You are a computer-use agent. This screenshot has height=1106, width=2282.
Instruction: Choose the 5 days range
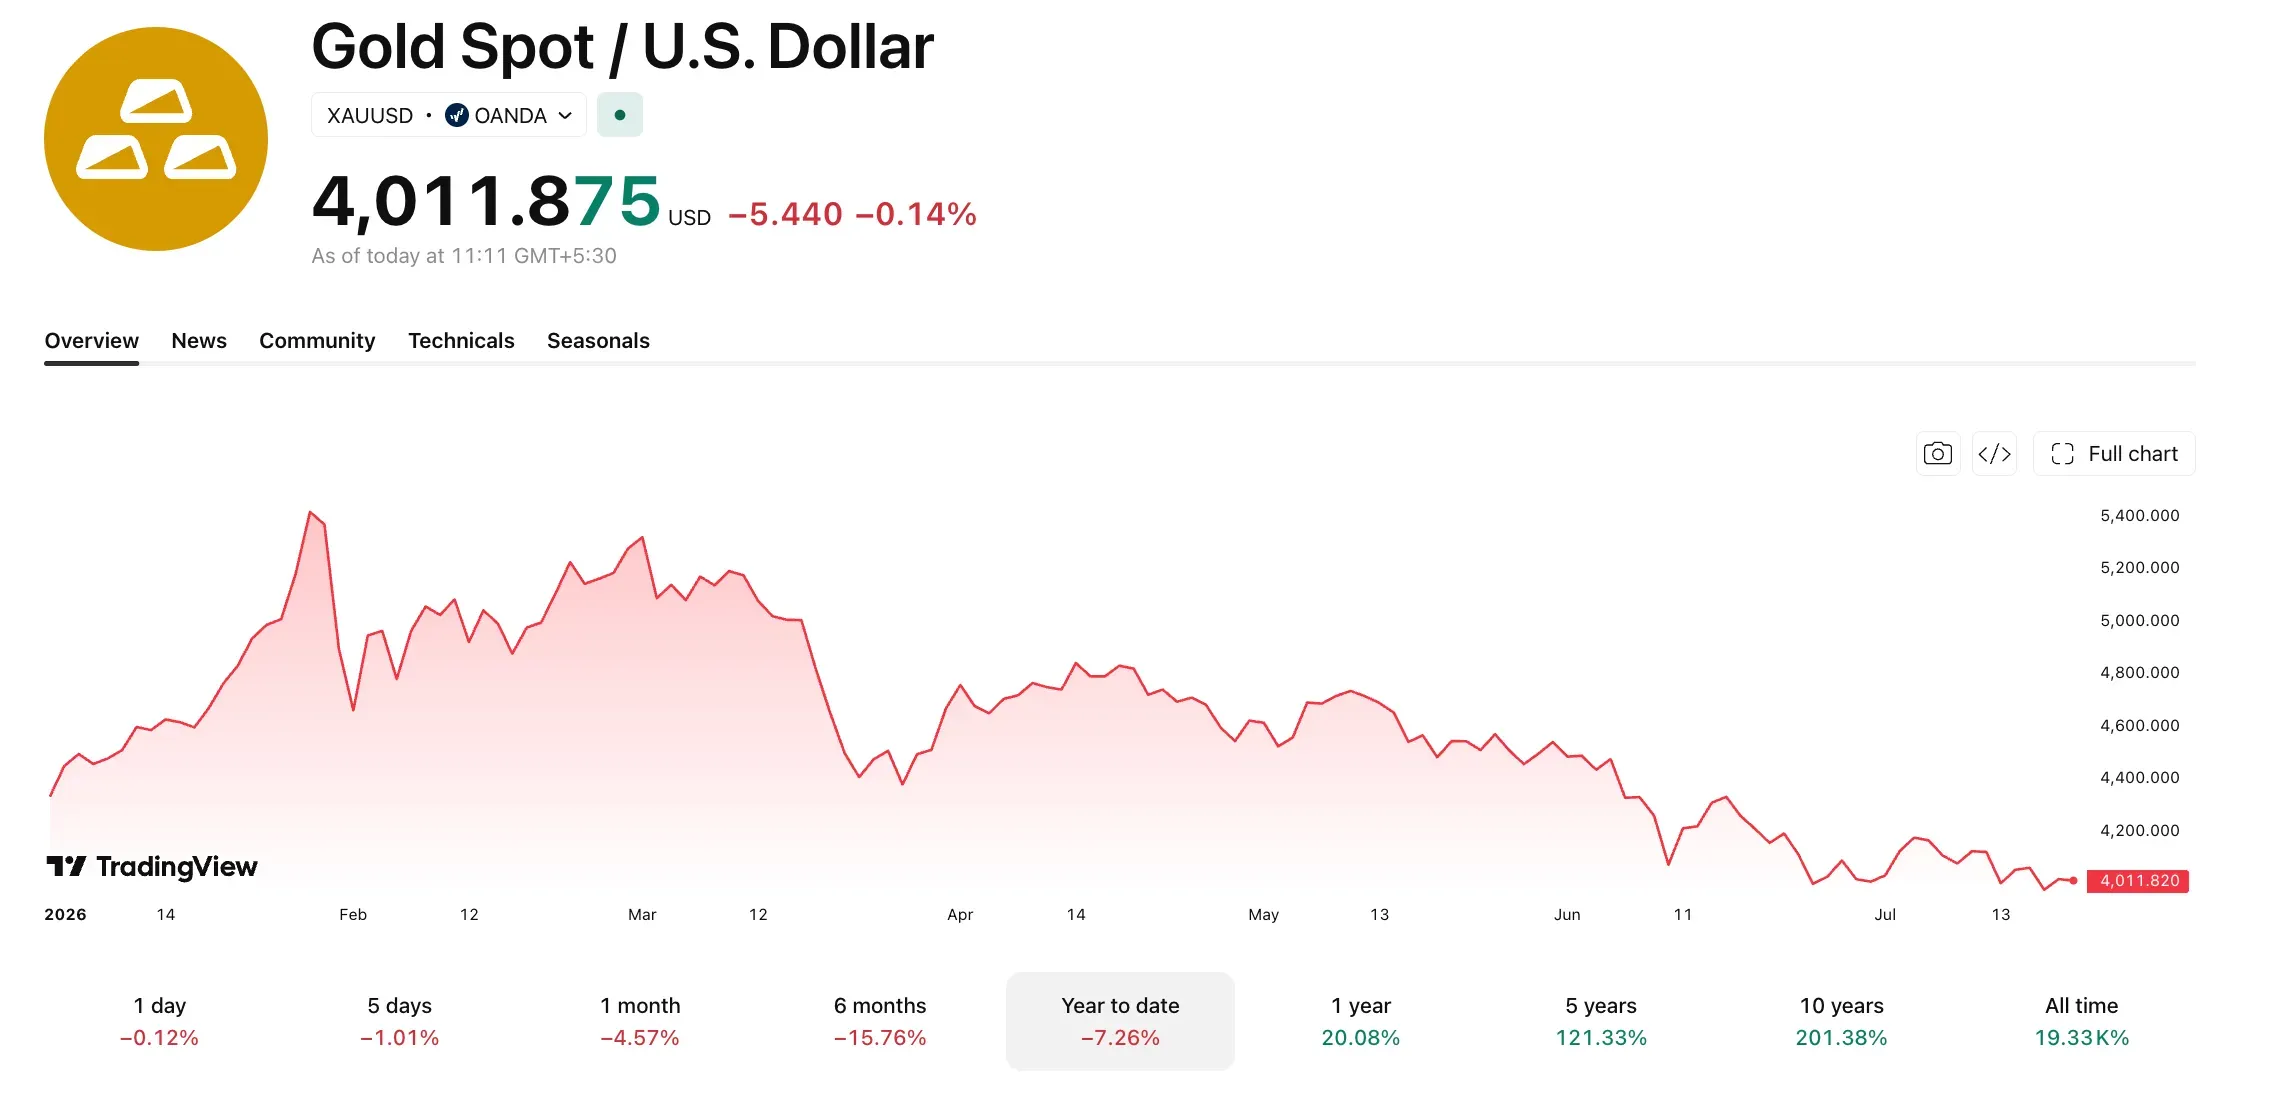point(400,1021)
